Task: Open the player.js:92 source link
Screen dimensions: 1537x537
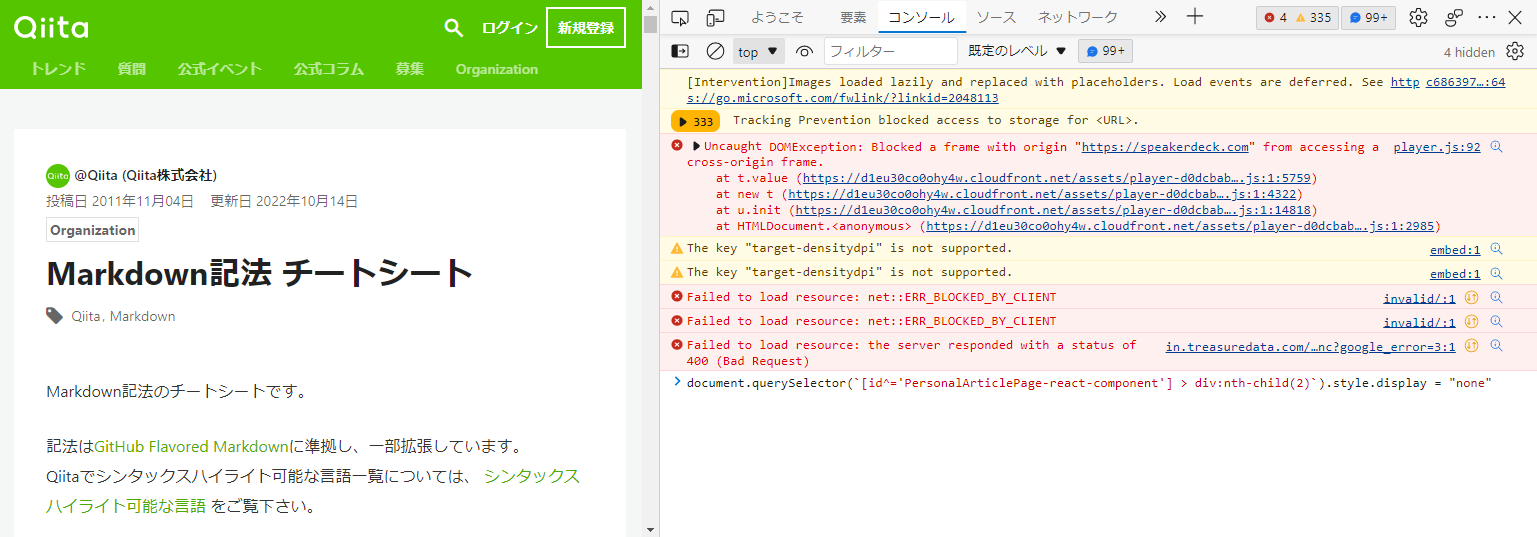Action: click(x=1437, y=147)
